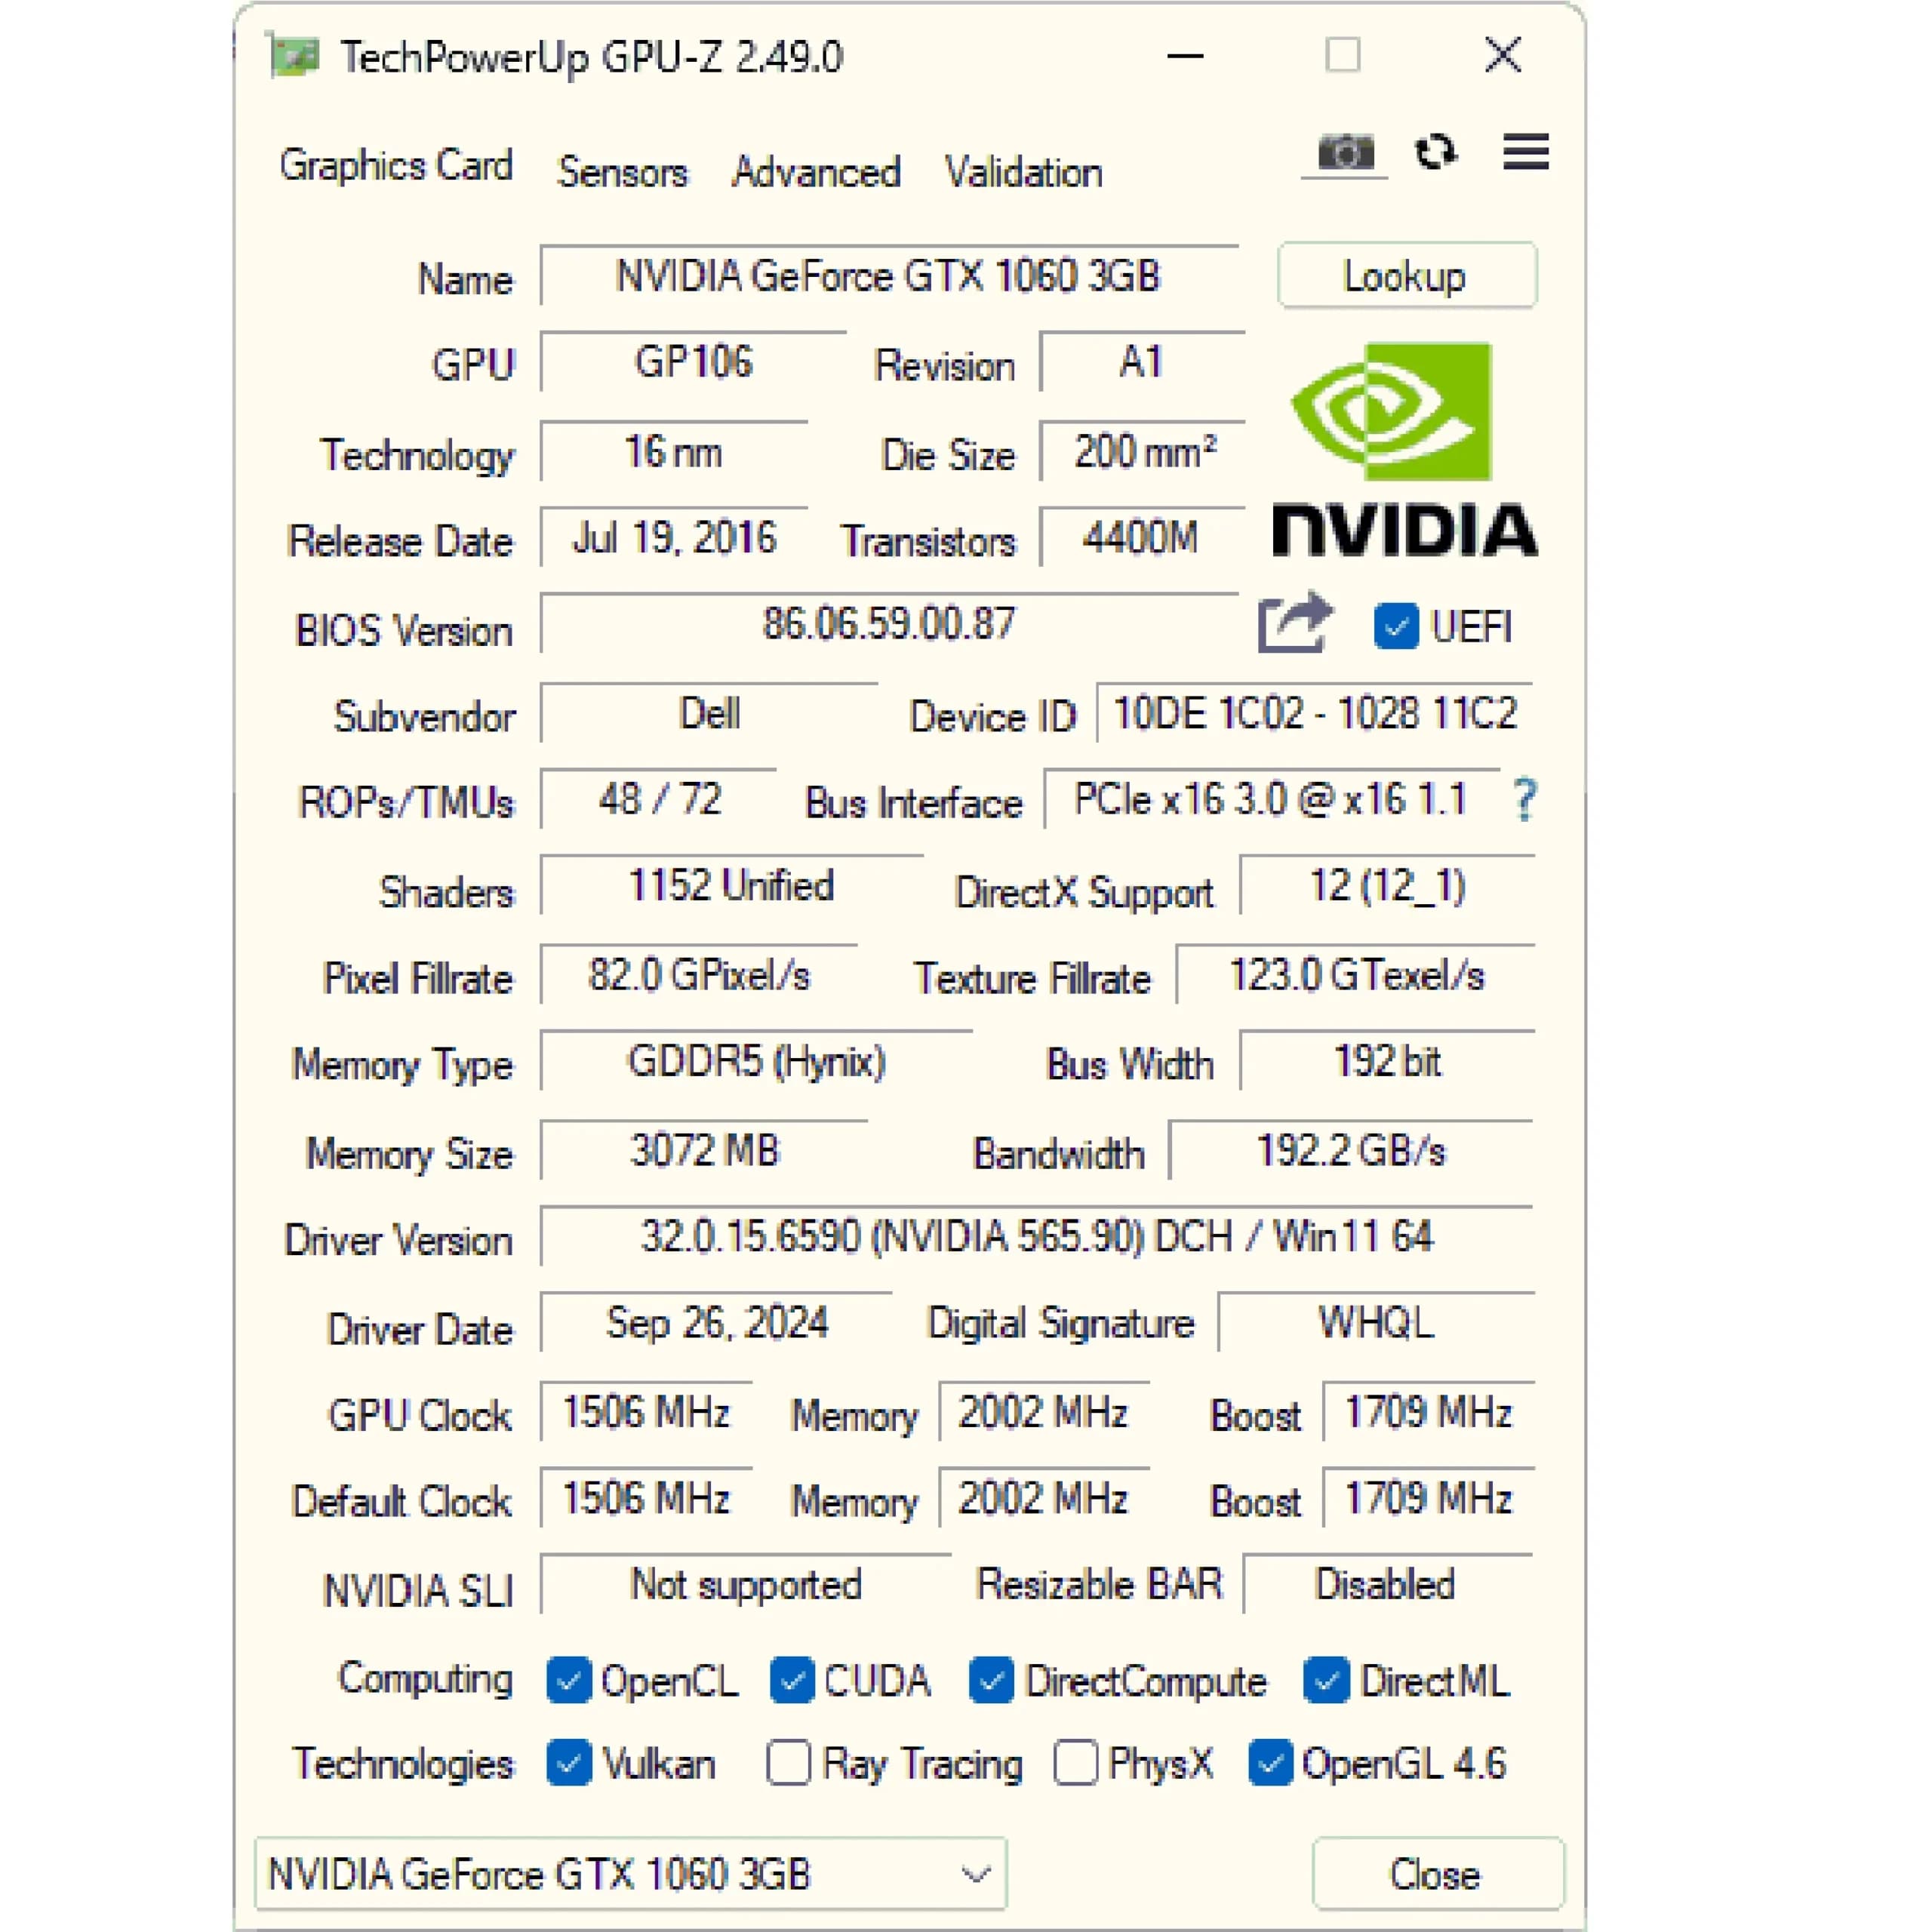Click the Driver Date value Sep 26, 2024
Screen dimensions: 1932x1932
click(717, 1322)
